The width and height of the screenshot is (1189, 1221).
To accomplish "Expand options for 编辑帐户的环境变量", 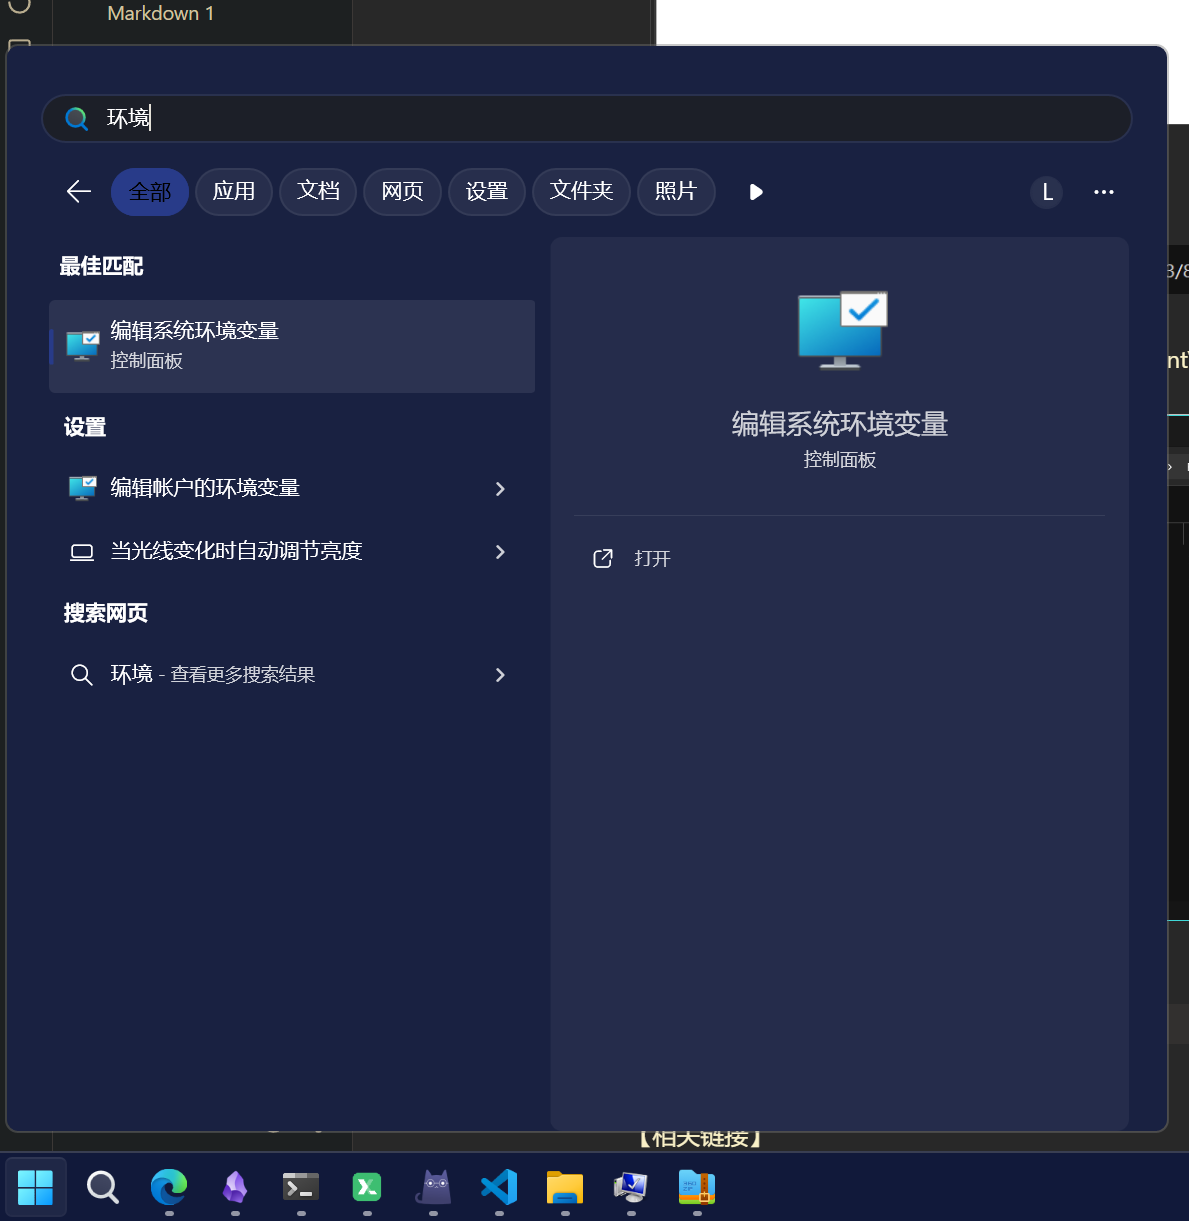I will coord(500,489).
